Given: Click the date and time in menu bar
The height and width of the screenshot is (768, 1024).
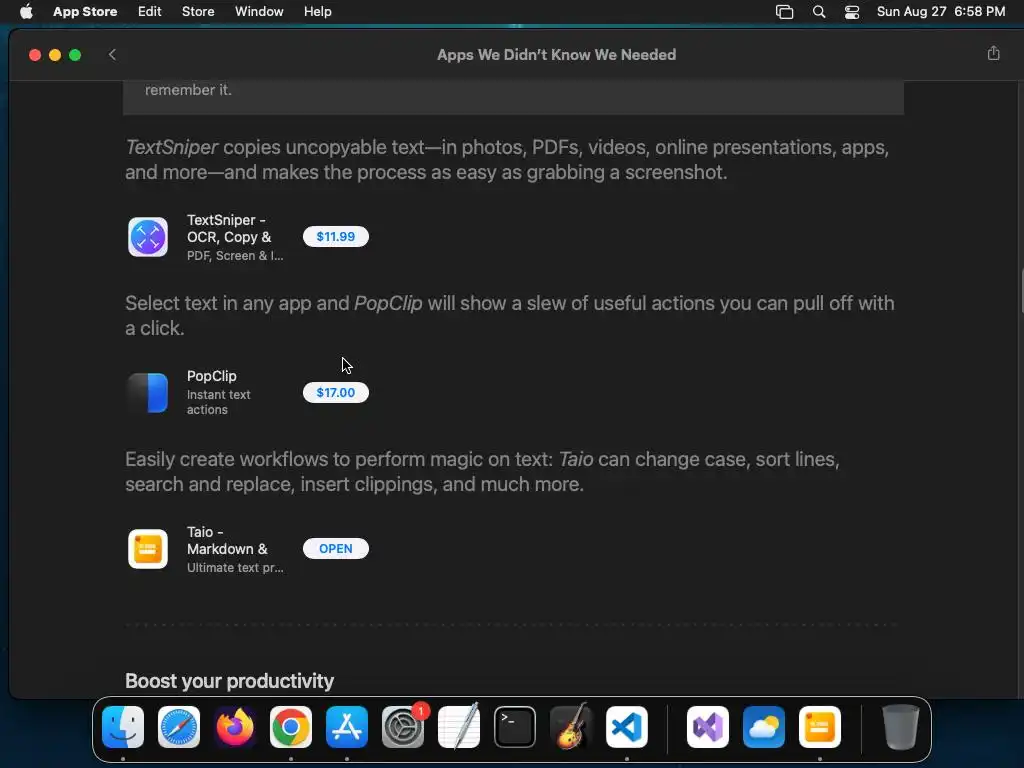Looking at the screenshot, I should 941,12.
